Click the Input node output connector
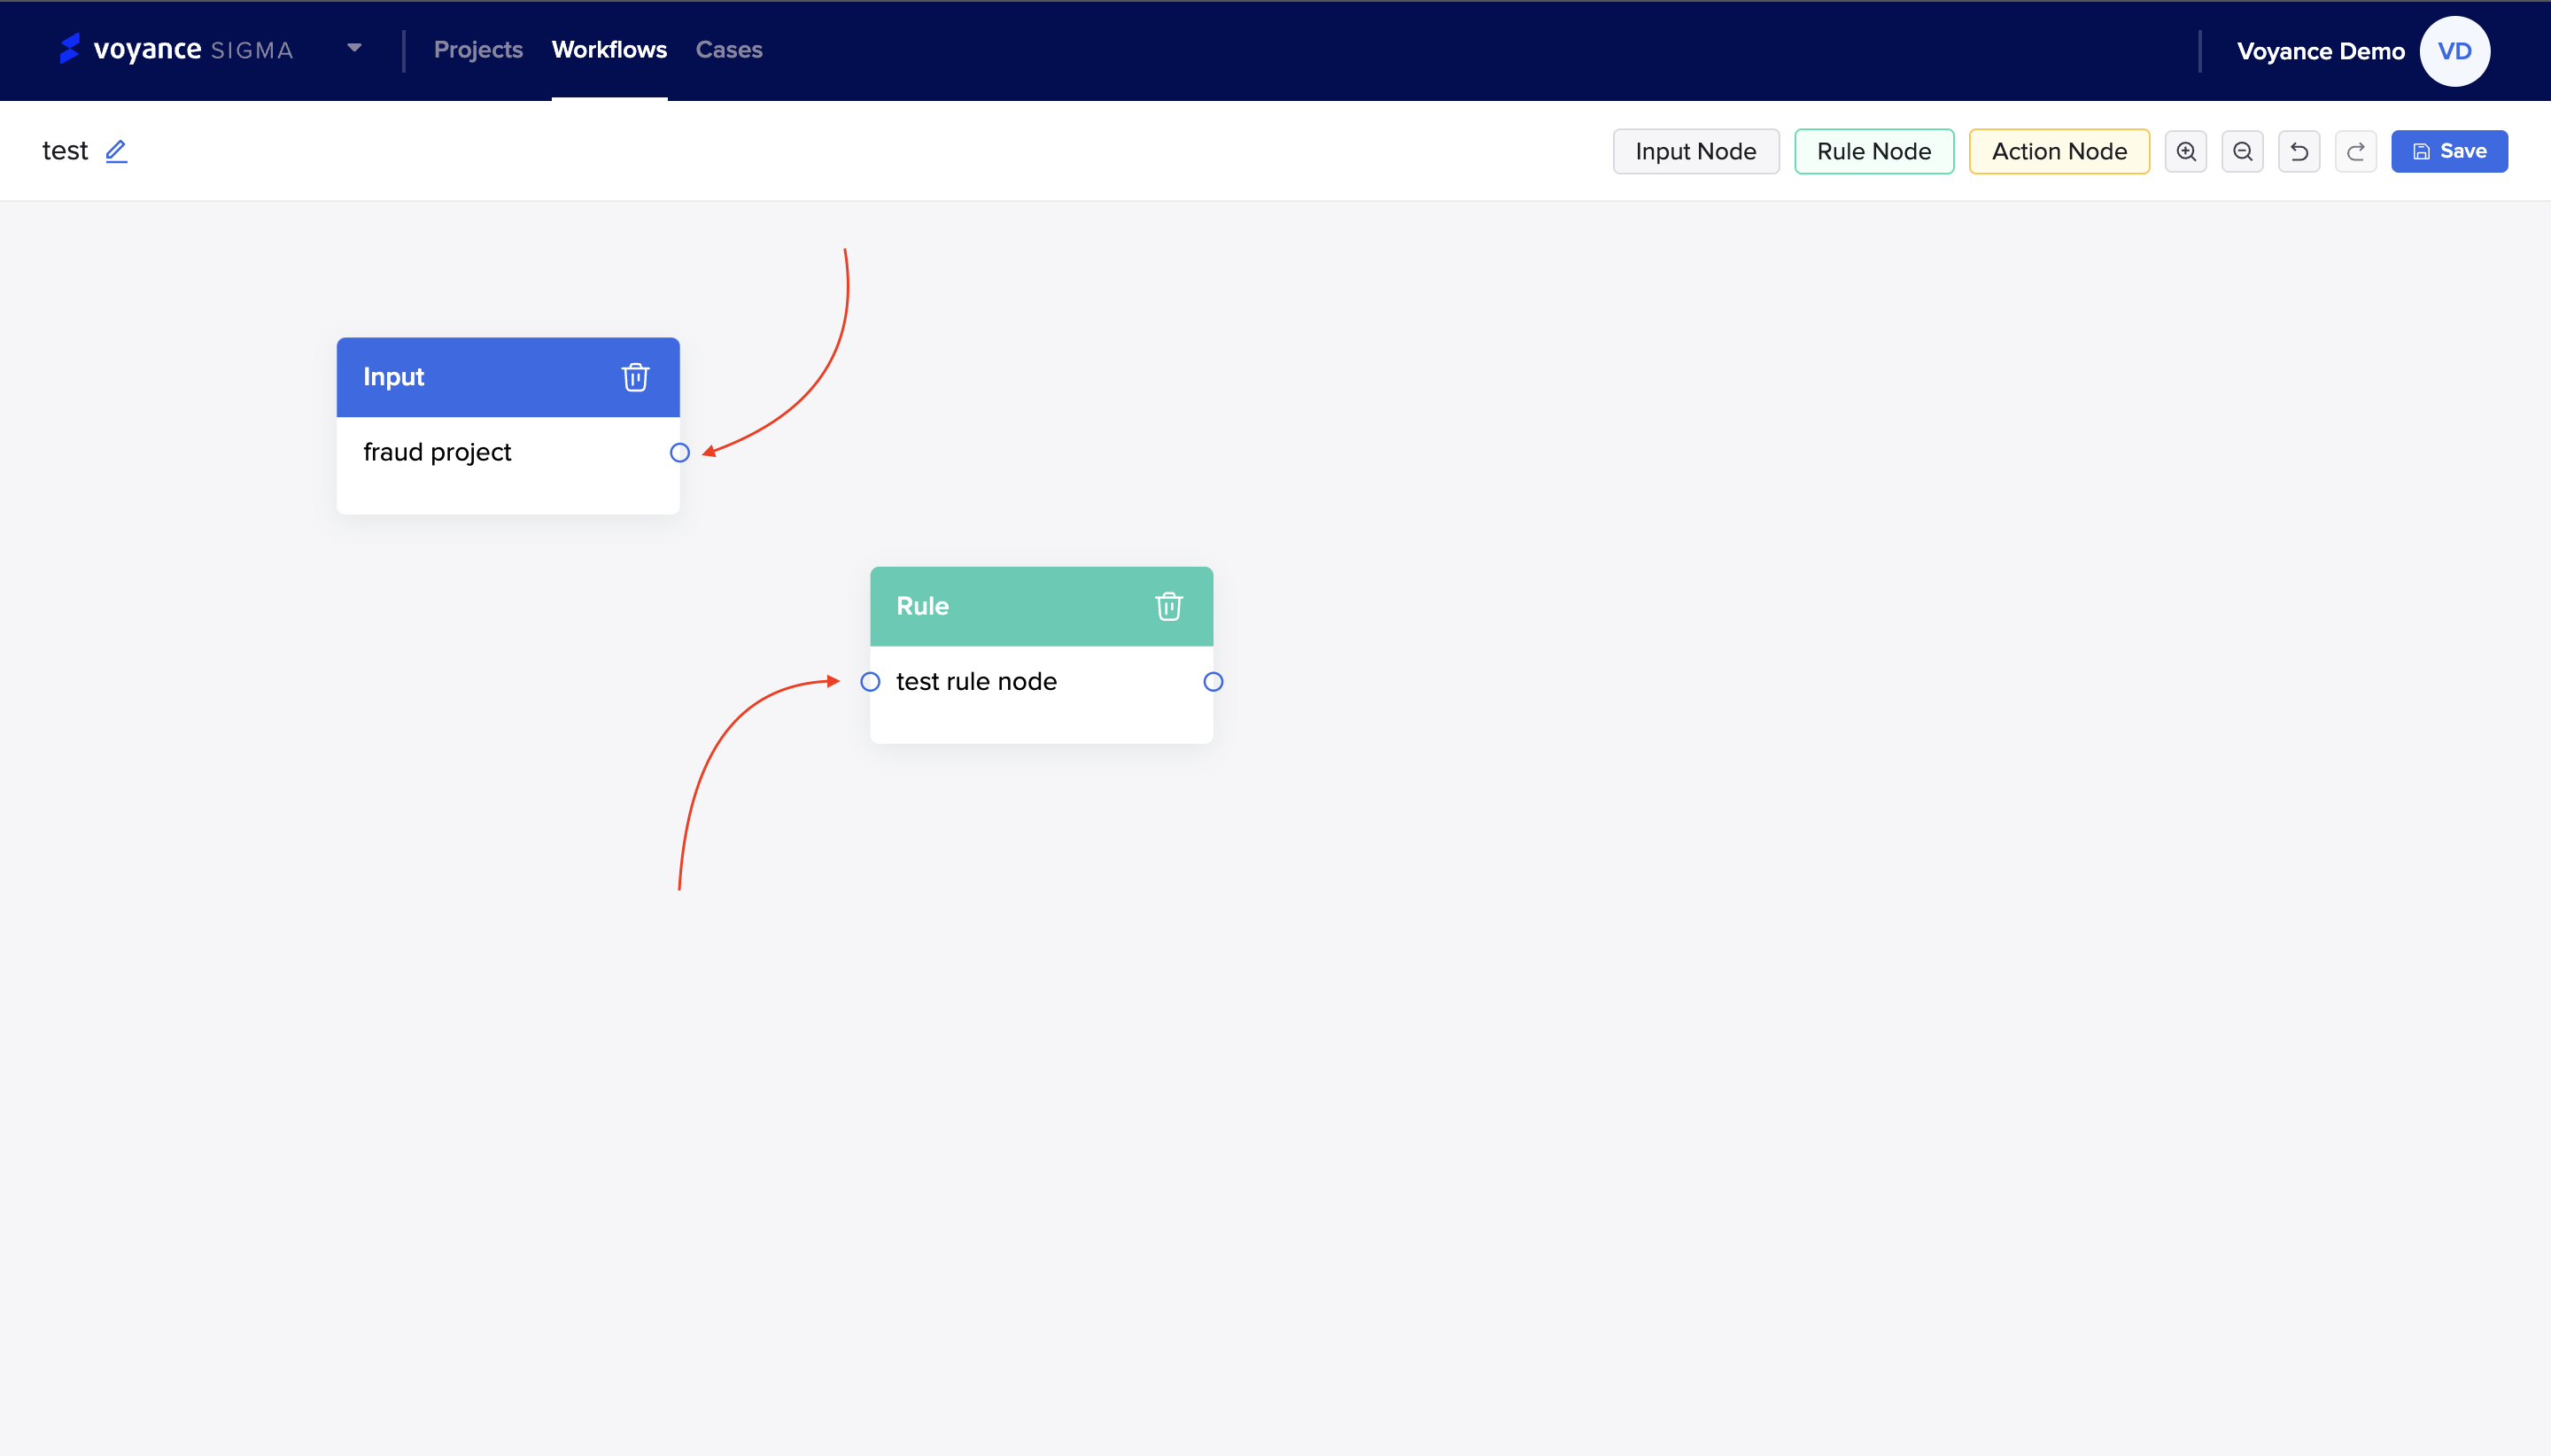Screen dimensions: 2551x1456 point(679,453)
